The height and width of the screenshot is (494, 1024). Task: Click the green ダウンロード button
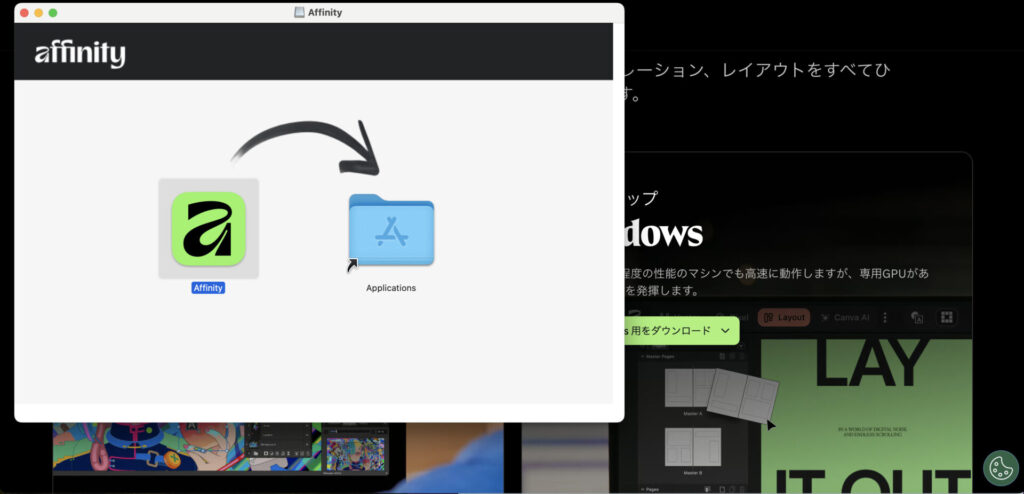coord(672,330)
